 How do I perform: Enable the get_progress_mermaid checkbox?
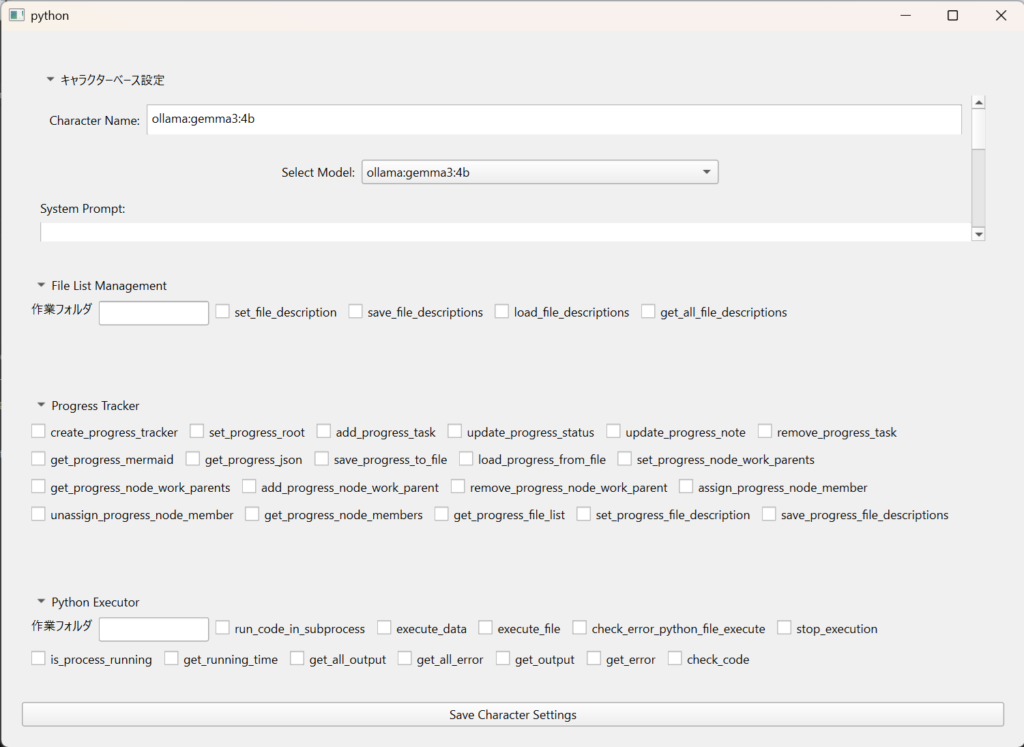(x=39, y=459)
